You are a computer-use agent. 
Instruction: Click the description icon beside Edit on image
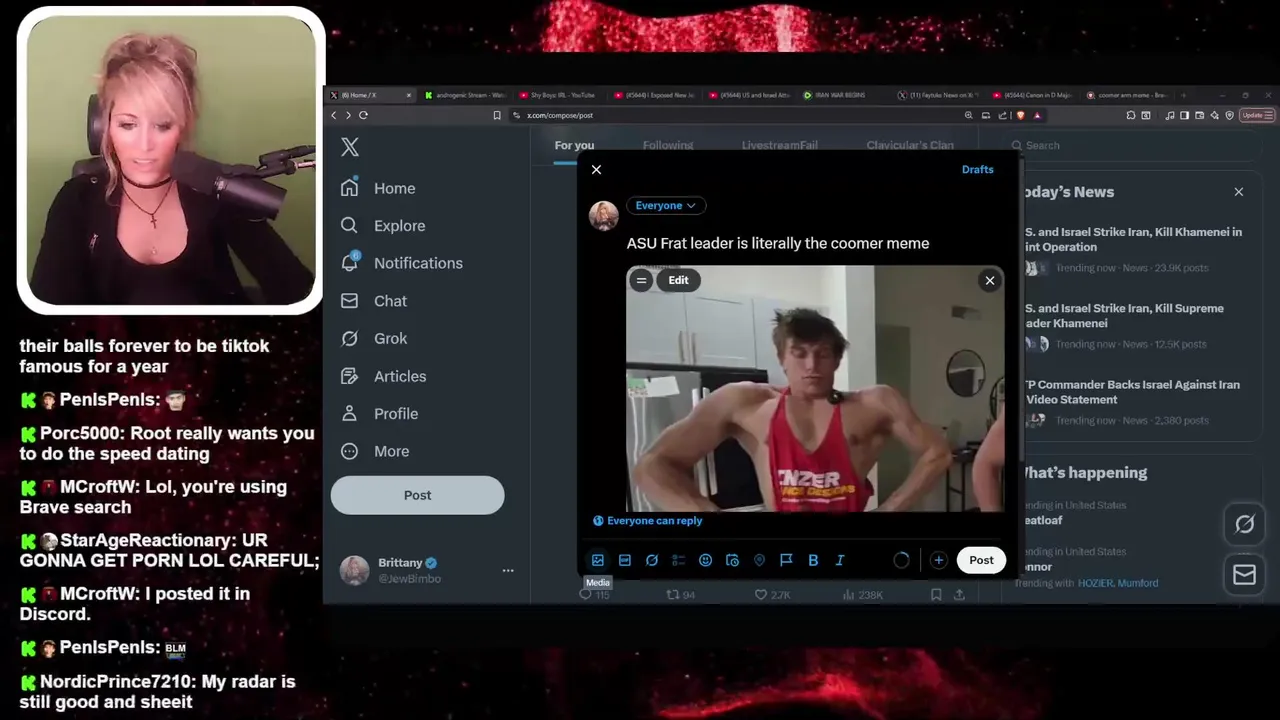click(x=641, y=280)
